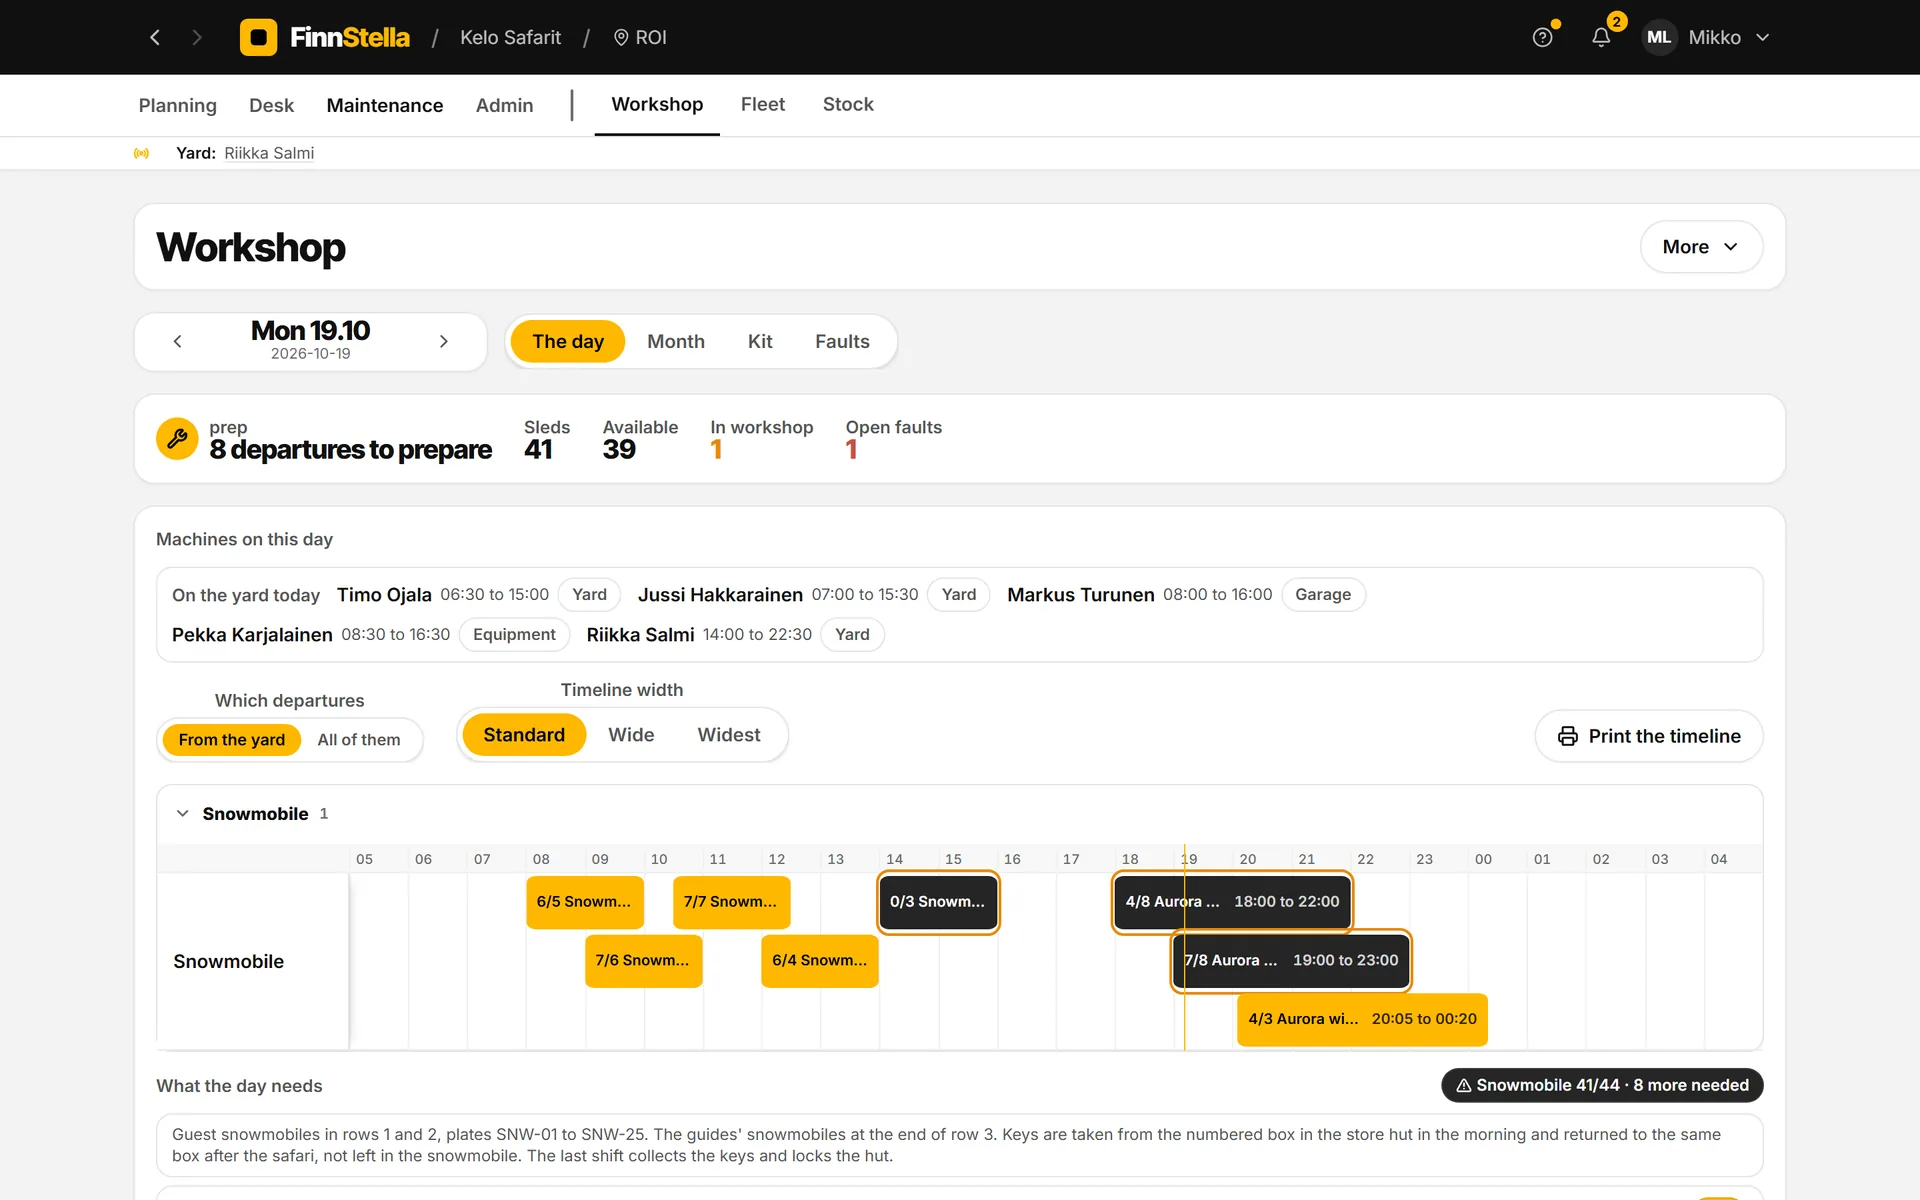Open the help question mark icon

[x=1543, y=37]
